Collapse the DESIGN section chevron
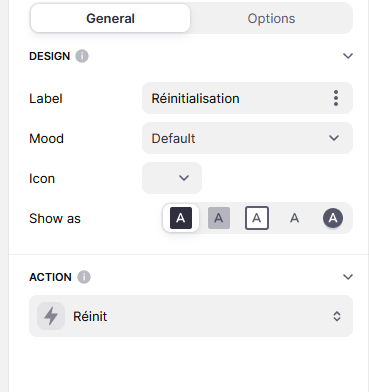 click(348, 56)
